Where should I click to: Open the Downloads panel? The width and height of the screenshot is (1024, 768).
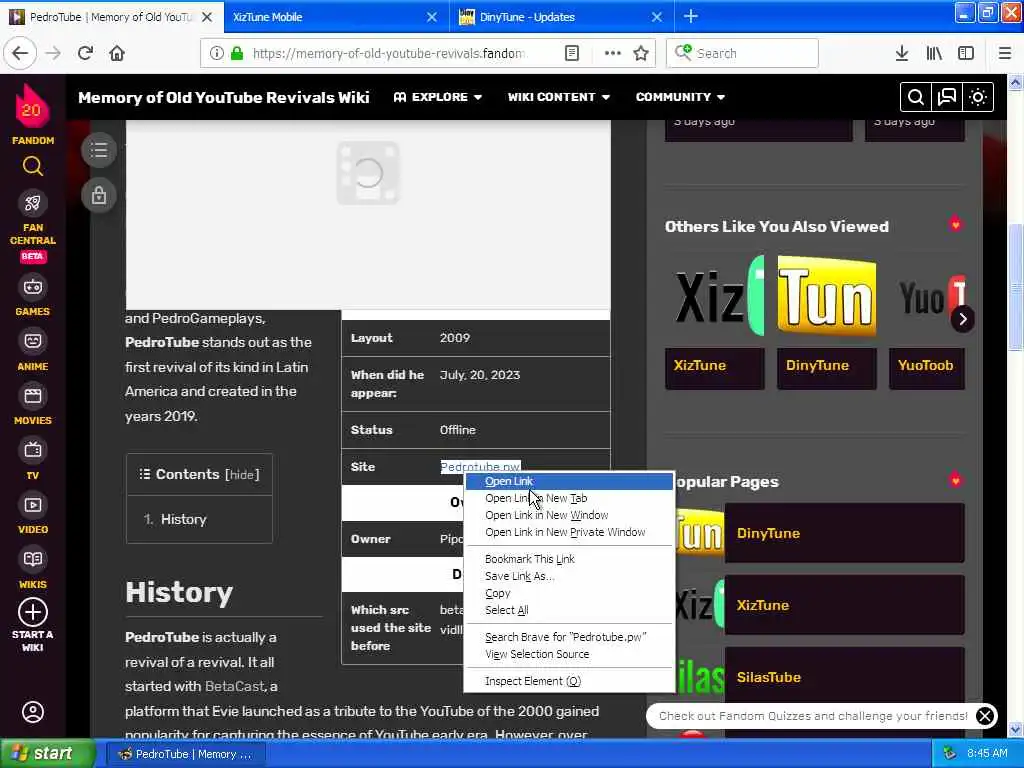pos(902,53)
